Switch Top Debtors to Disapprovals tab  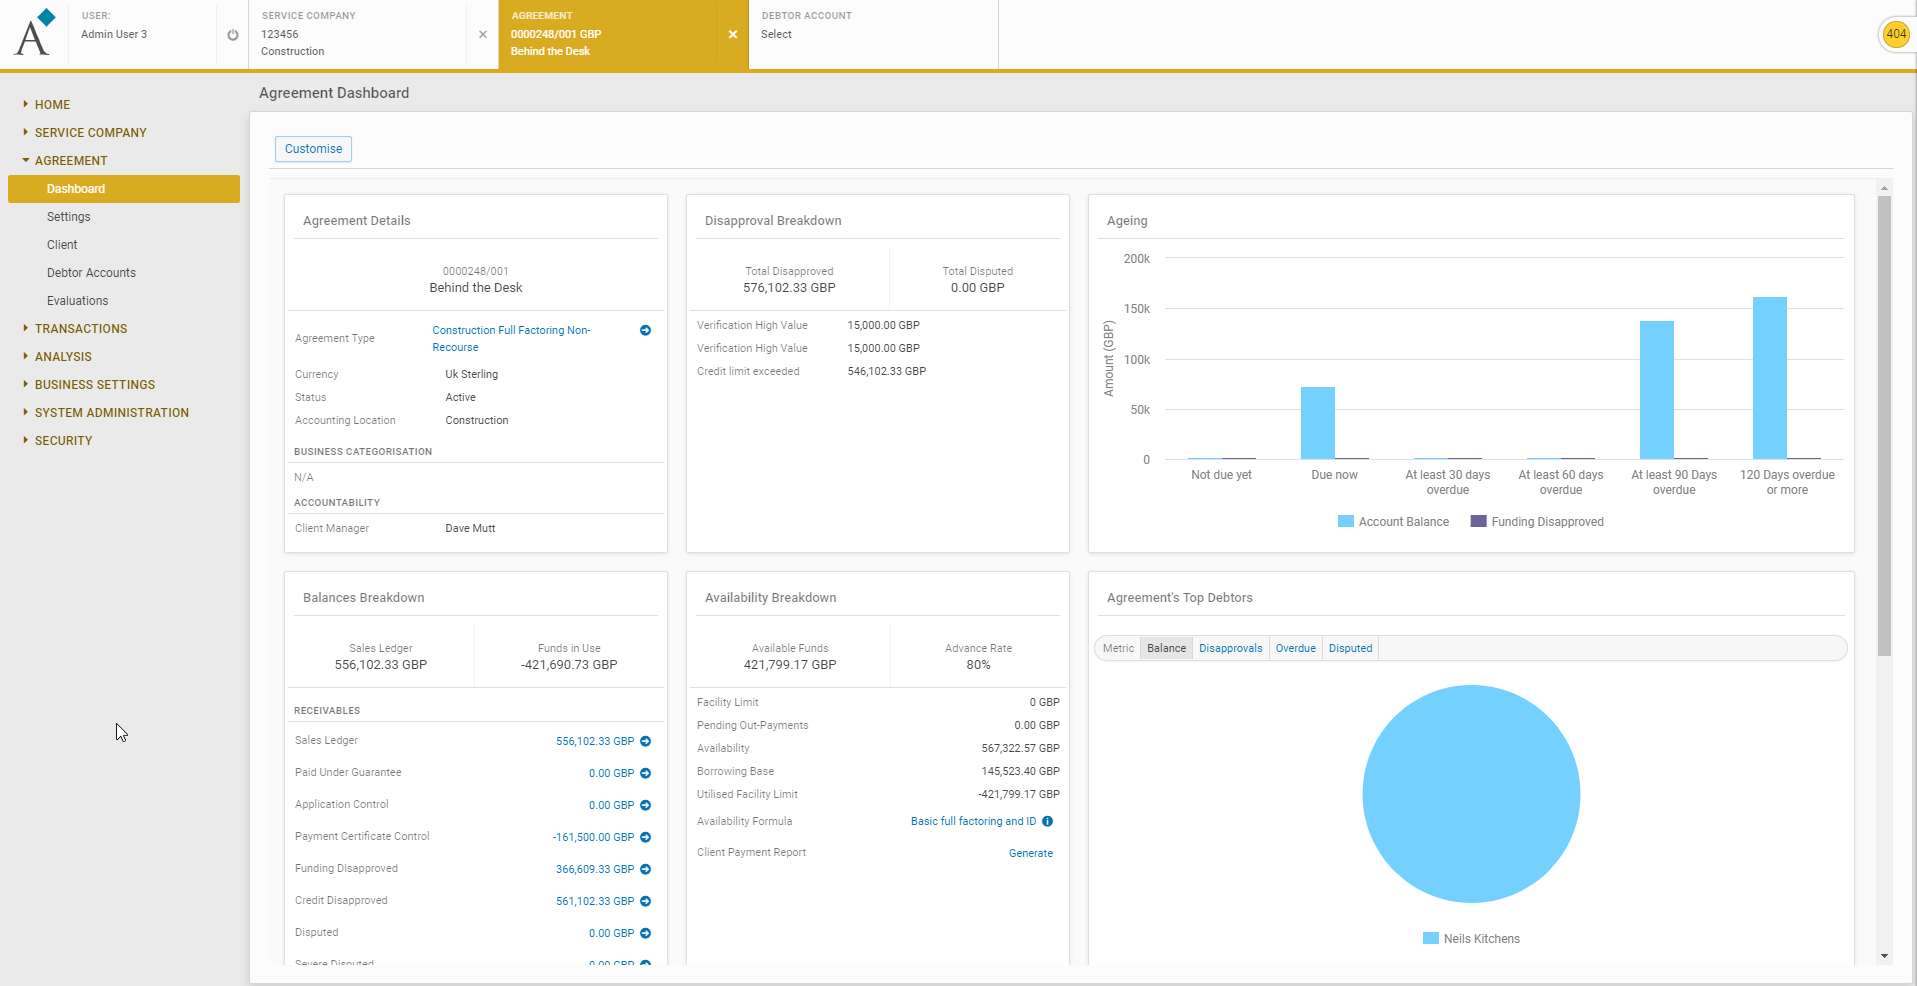click(1230, 648)
